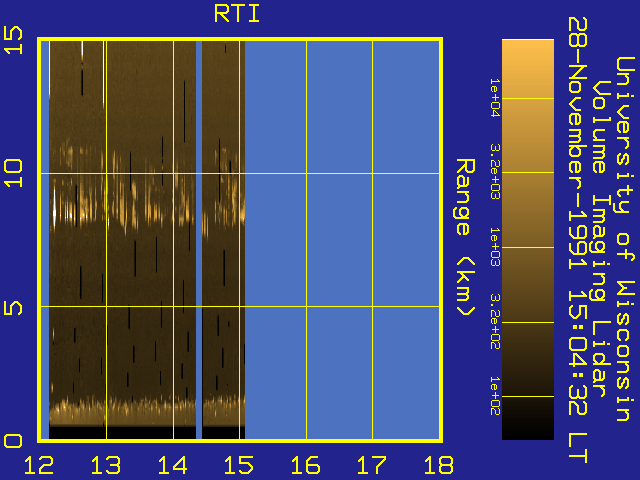Click the x-axis label 17

pyautogui.click(x=372, y=465)
